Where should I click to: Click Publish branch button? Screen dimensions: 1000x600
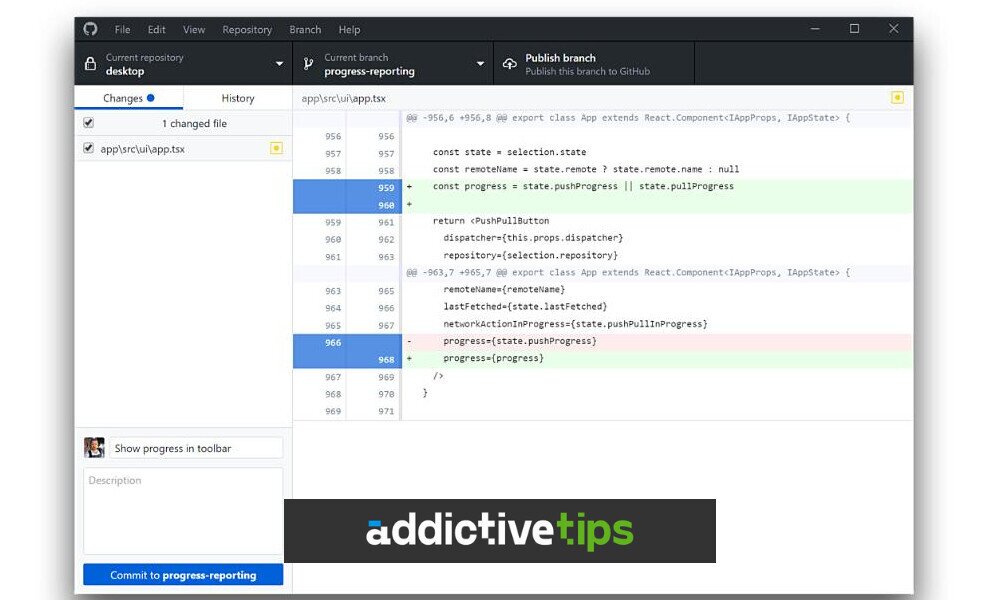[594, 64]
